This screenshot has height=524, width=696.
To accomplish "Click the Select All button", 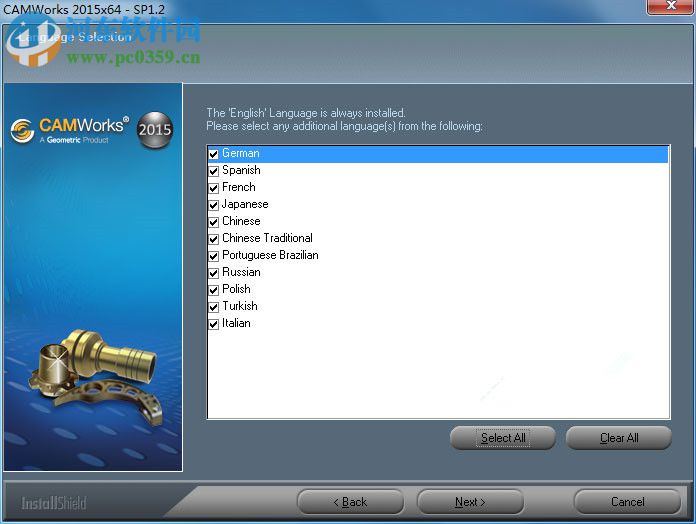I will point(502,438).
